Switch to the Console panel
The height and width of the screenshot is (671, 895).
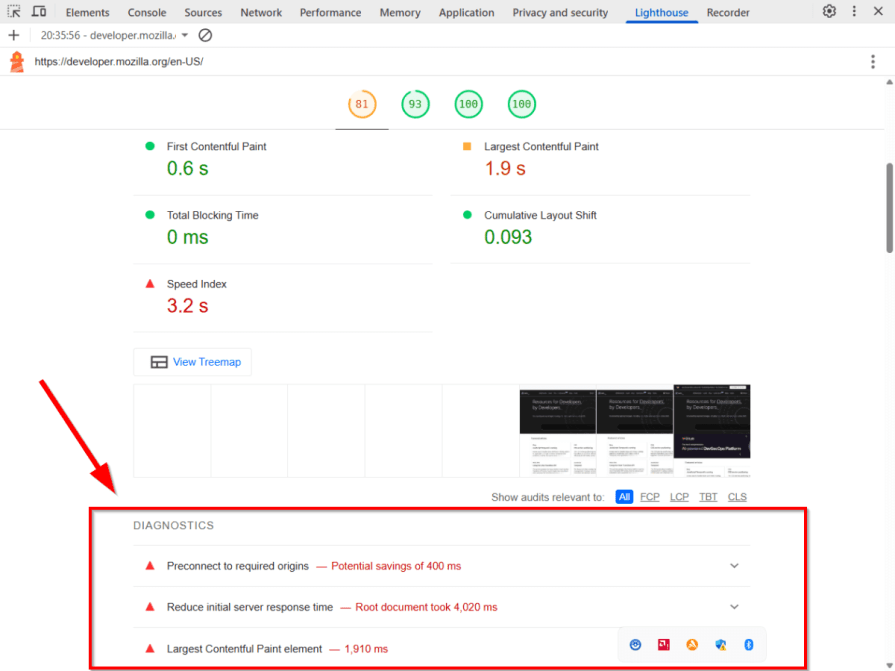pos(147,12)
